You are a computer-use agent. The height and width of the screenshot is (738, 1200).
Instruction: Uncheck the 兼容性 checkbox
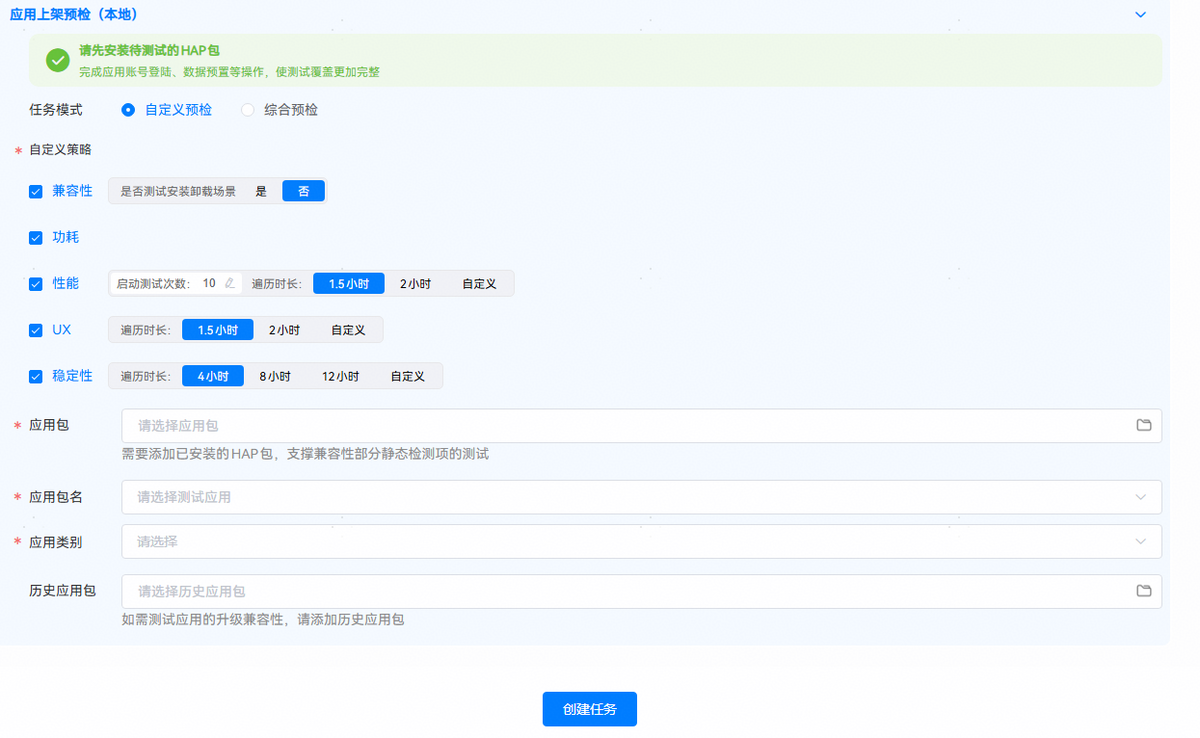[36, 191]
